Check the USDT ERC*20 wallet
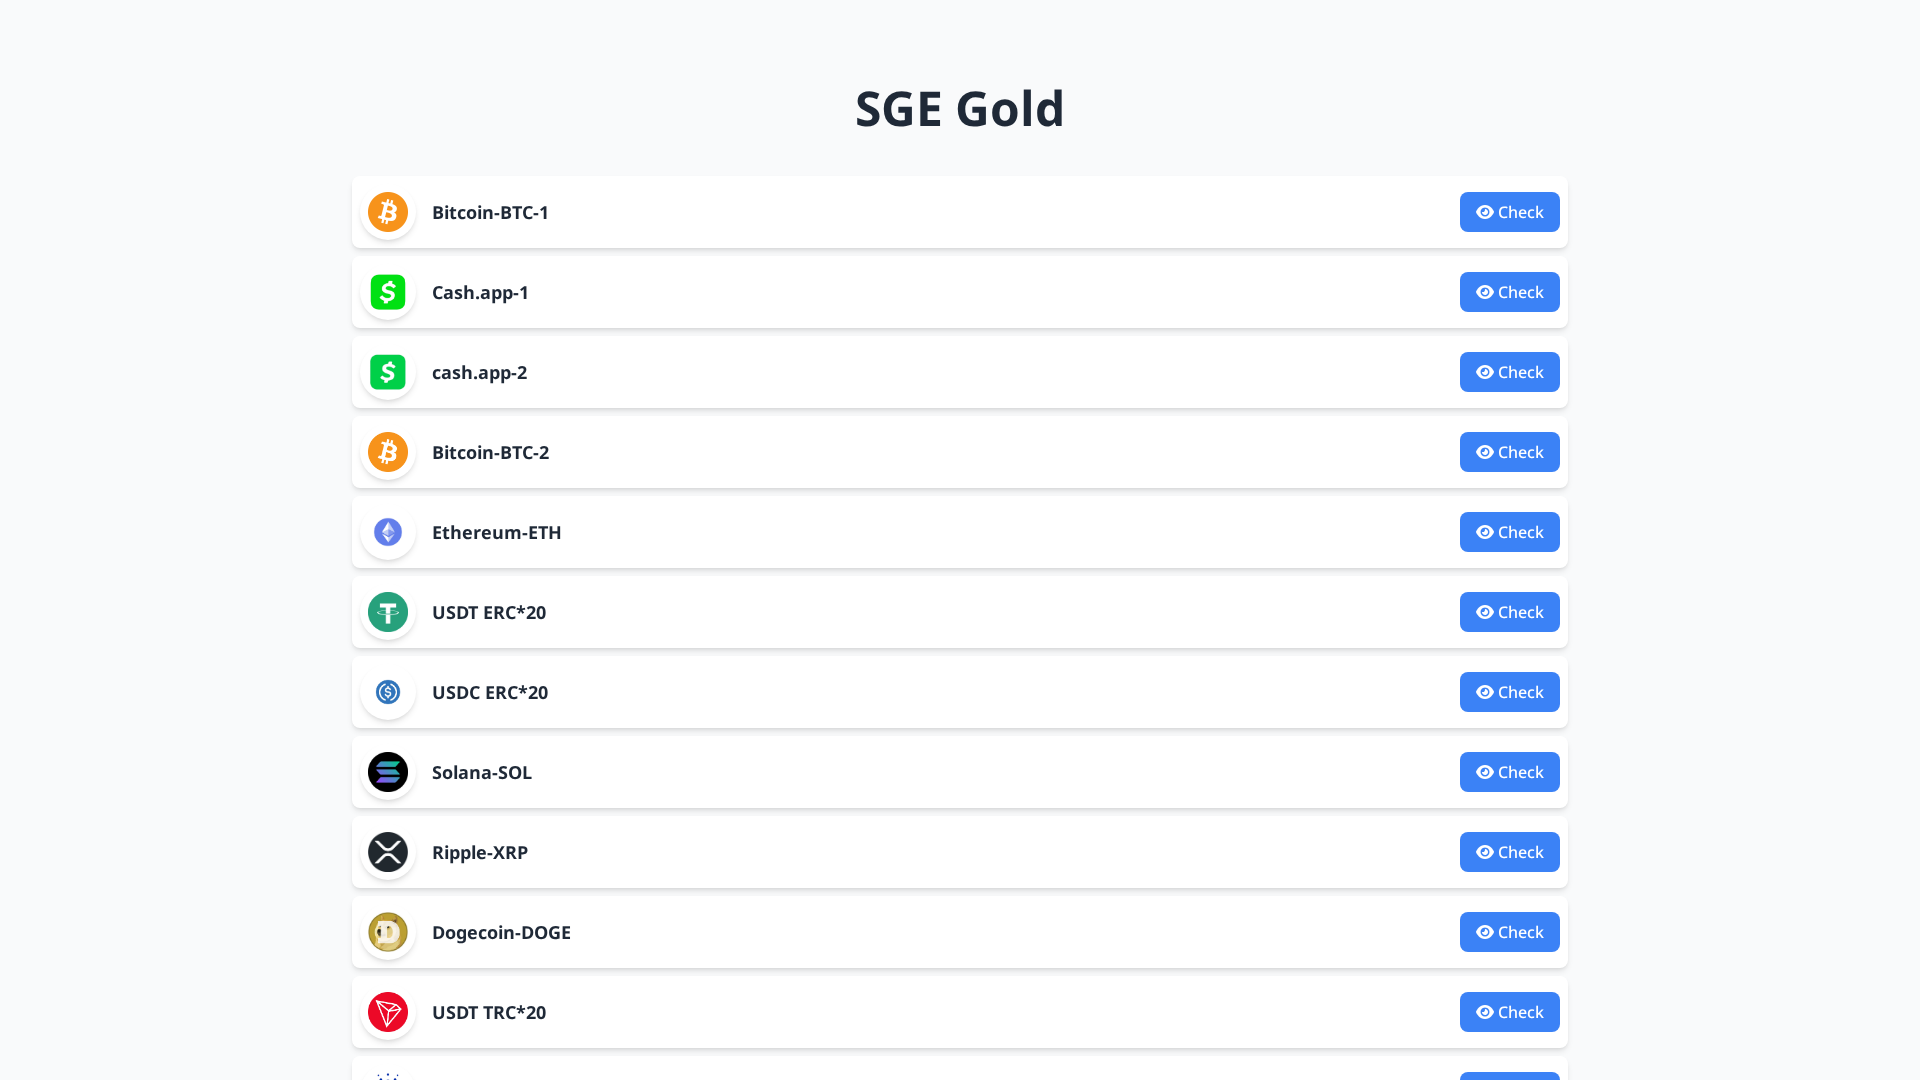The image size is (1920, 1080). click(1509, 612)
